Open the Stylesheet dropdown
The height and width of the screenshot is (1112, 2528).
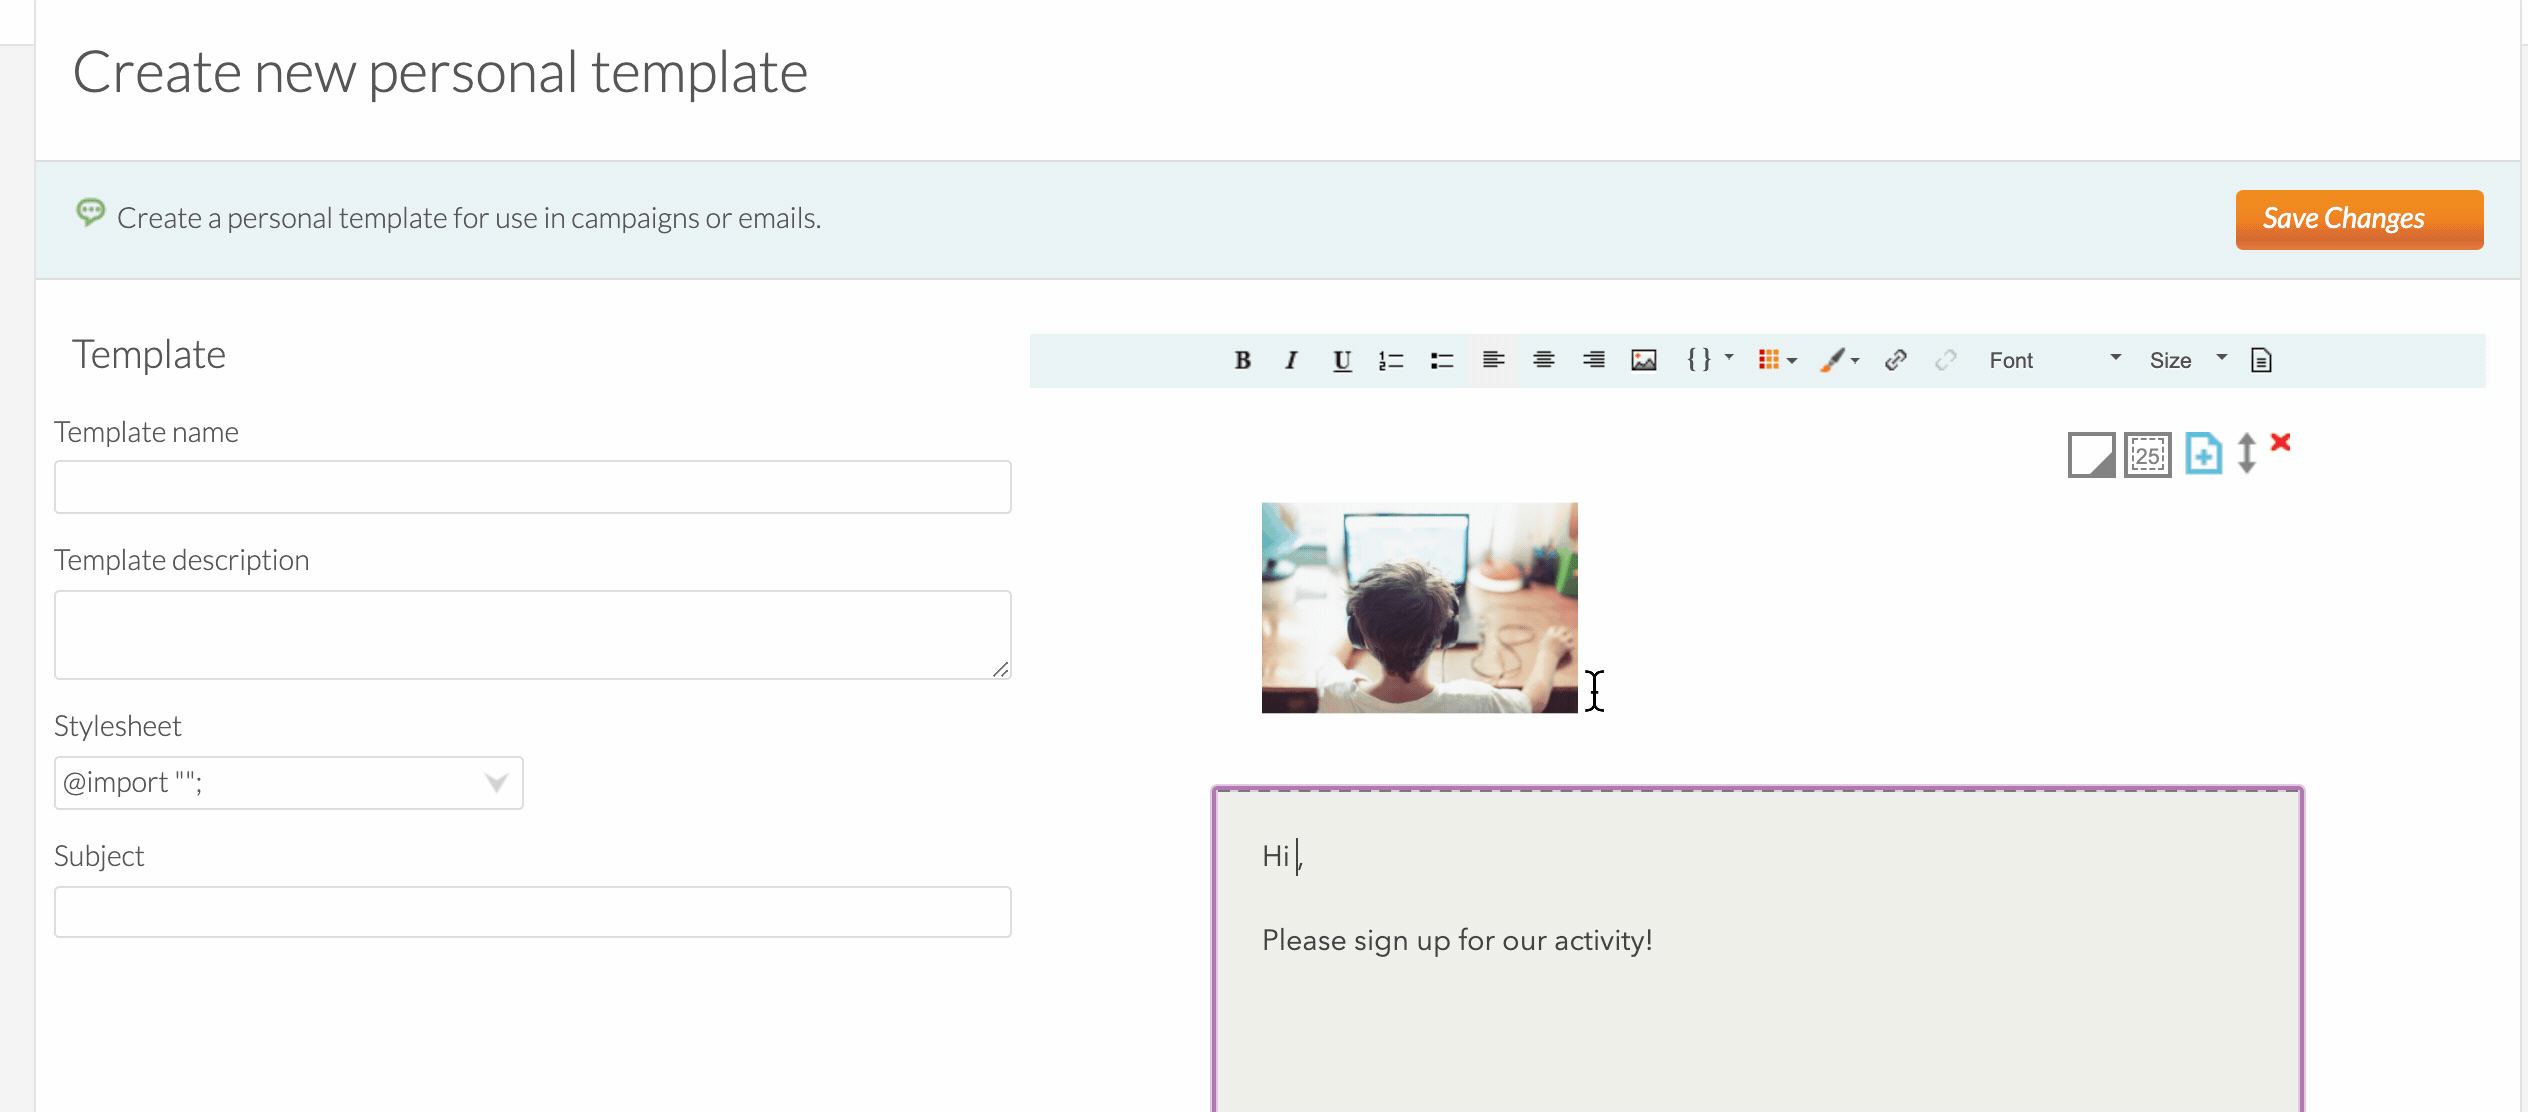(288, 783)
